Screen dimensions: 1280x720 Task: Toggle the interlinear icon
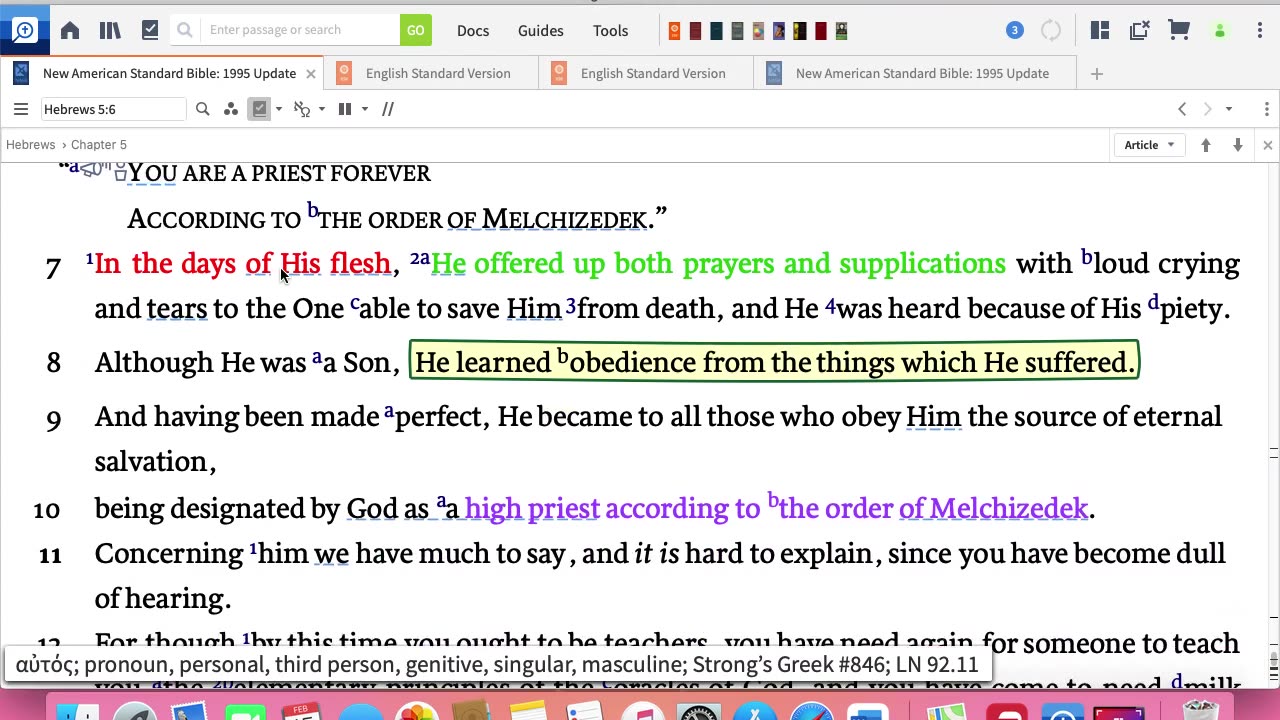pos(302,109)
